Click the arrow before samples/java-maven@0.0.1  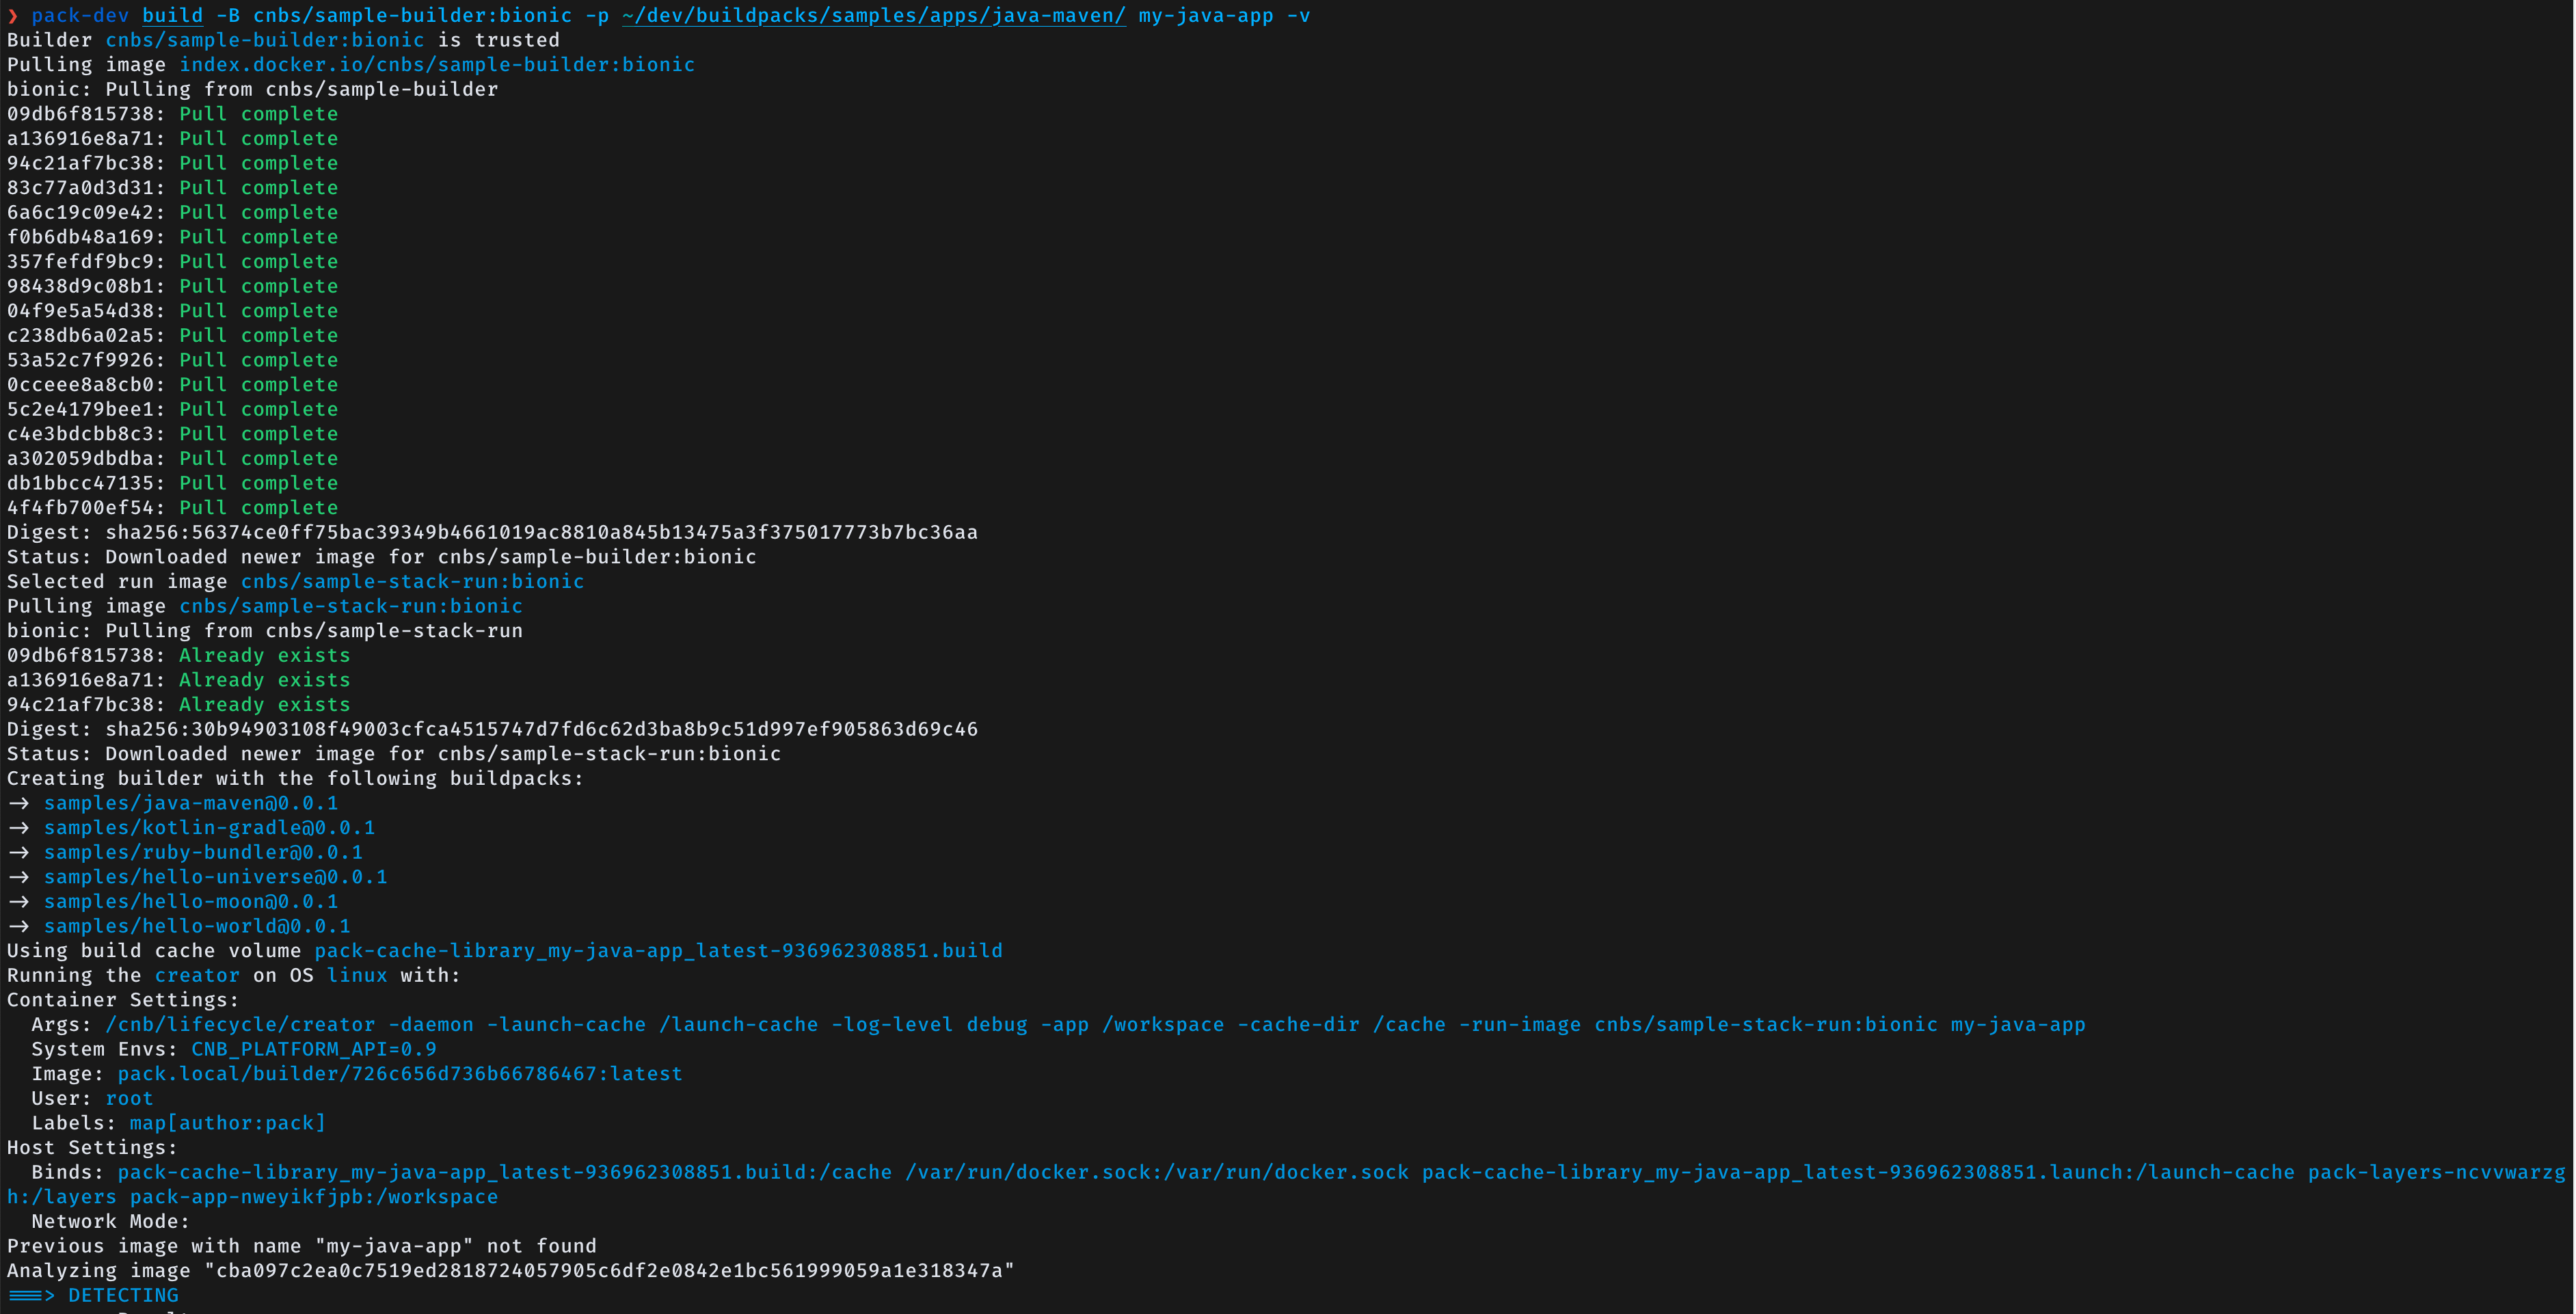point(19,803)
